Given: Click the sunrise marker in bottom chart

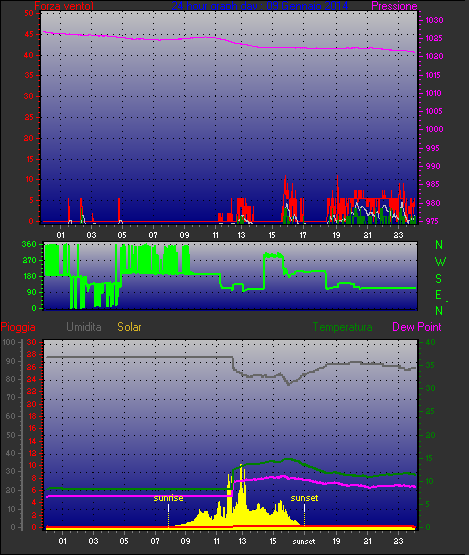Looking at the screenshot, I should click(168, 498).
